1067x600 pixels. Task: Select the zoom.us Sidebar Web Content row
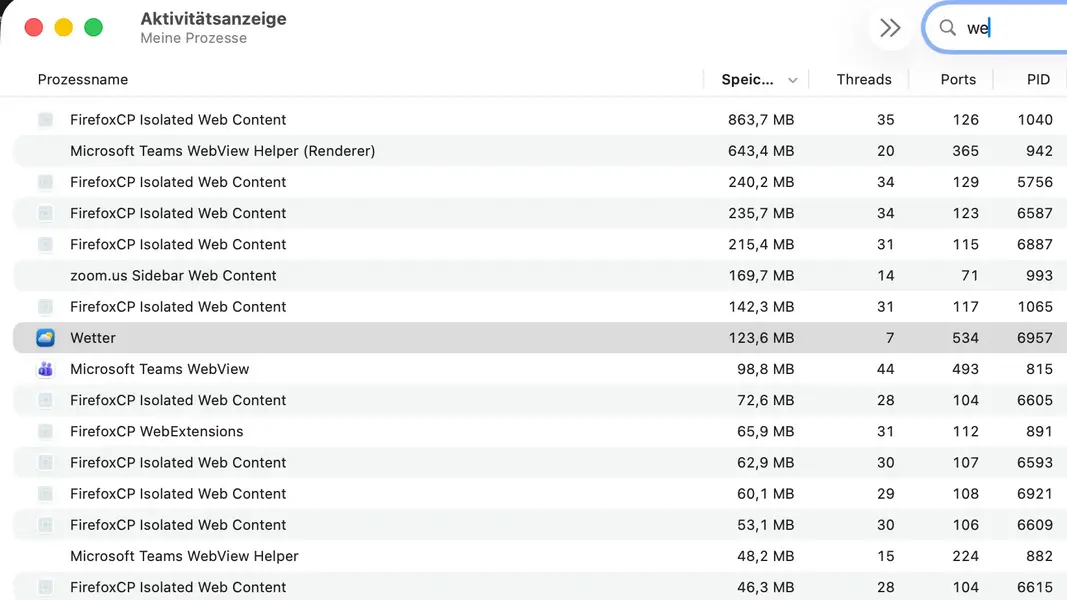[x=540, y=276]
